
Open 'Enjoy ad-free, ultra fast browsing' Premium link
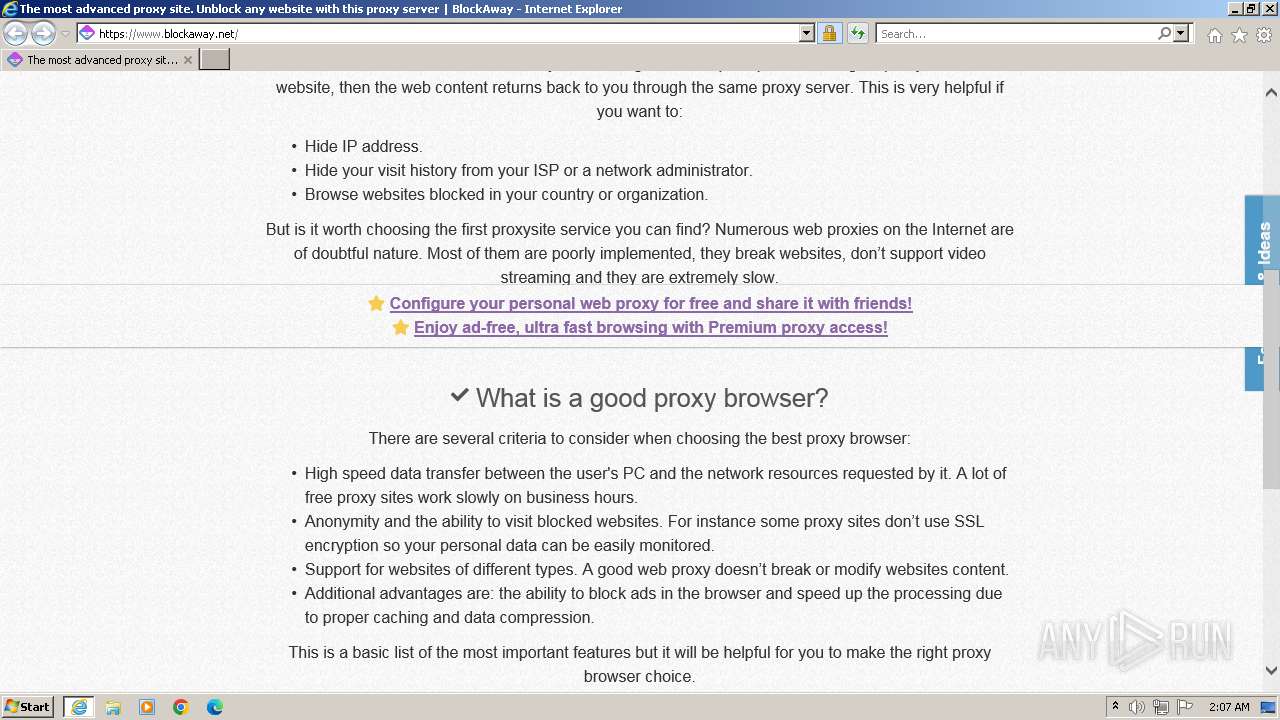click(x=651, y=327)
